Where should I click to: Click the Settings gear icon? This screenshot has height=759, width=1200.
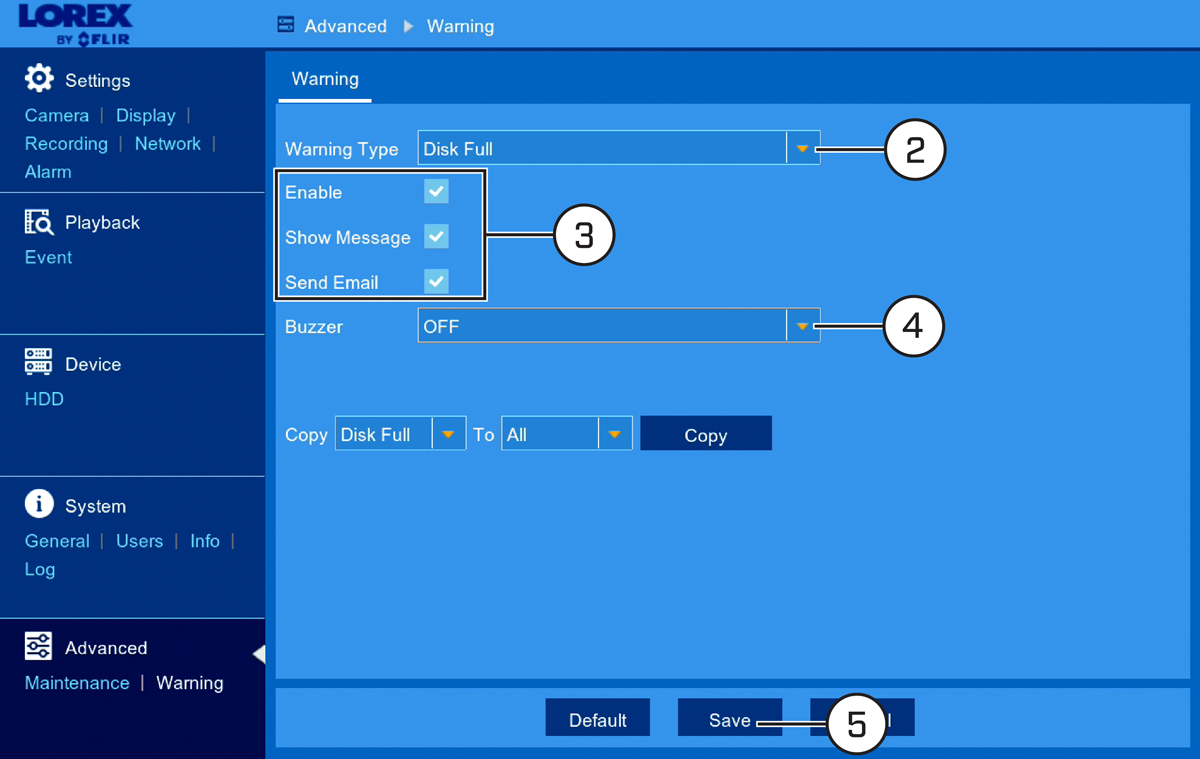tap(39, 79)
